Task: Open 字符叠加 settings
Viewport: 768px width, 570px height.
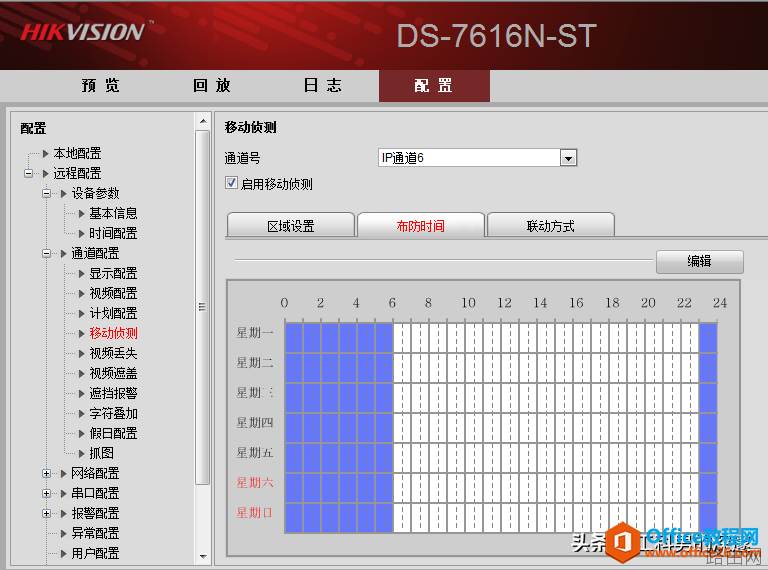Action: [113, 413]
